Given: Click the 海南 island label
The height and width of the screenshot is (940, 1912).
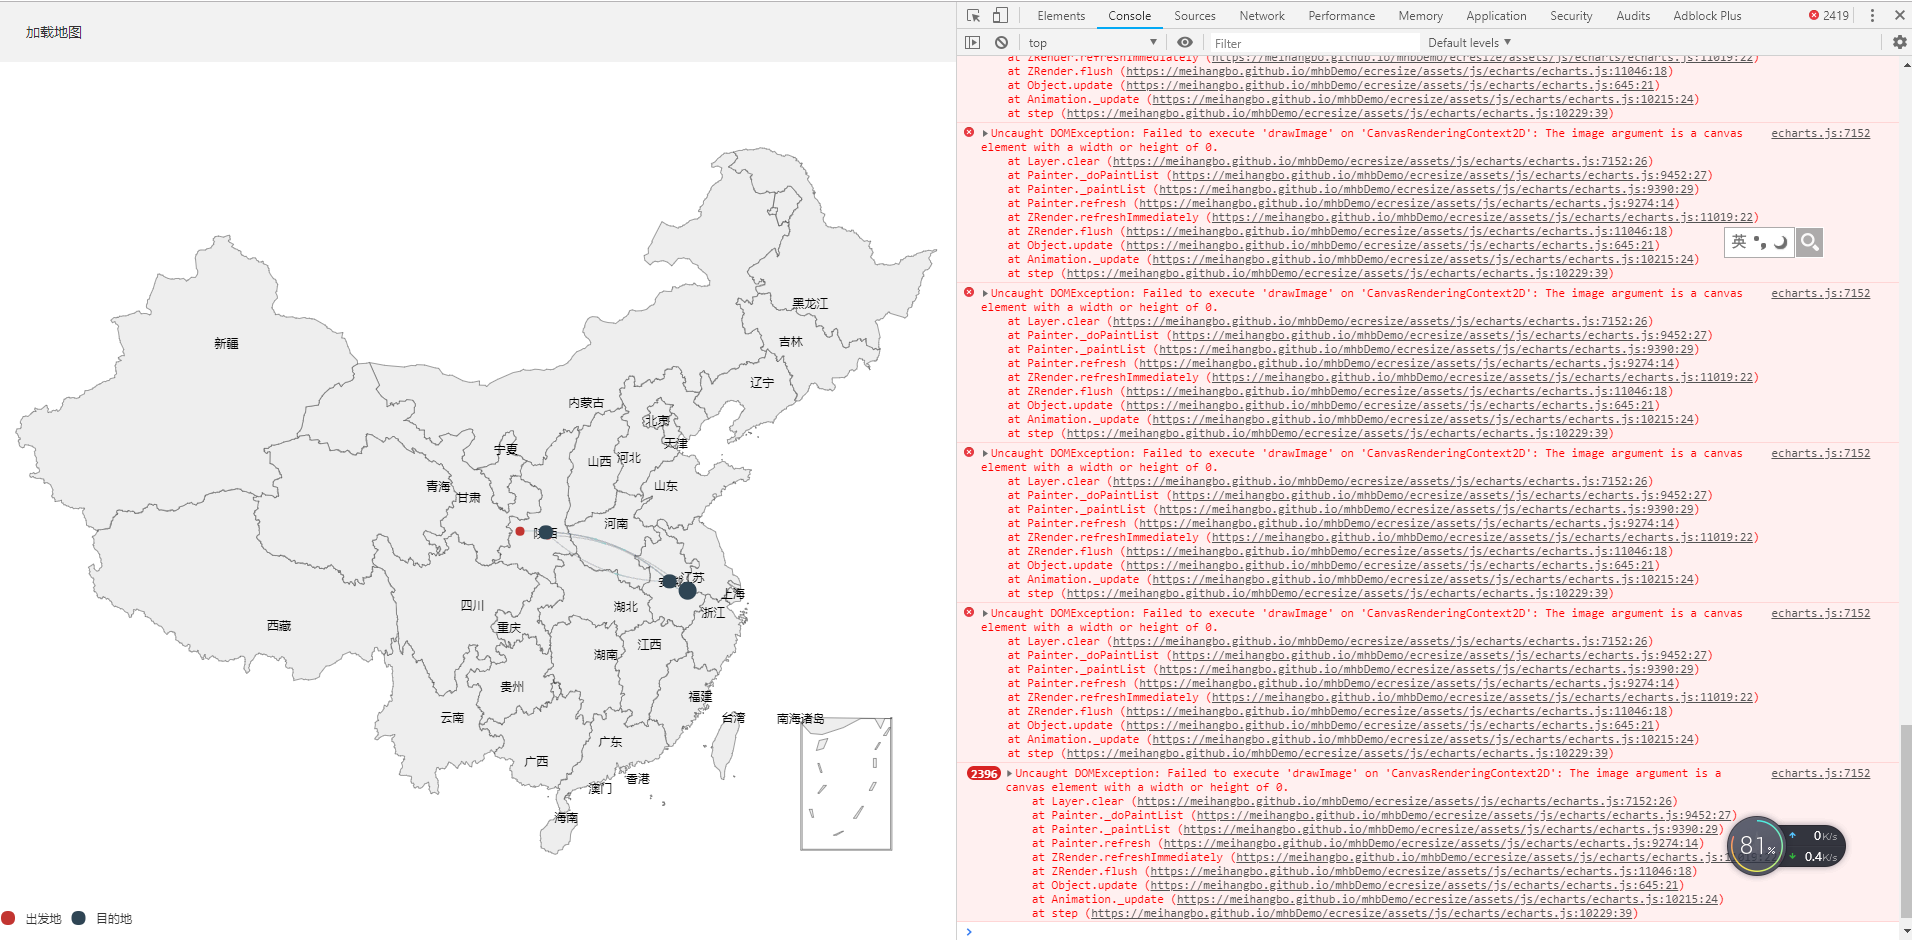Looking at the screenshot, I should 566,818.
